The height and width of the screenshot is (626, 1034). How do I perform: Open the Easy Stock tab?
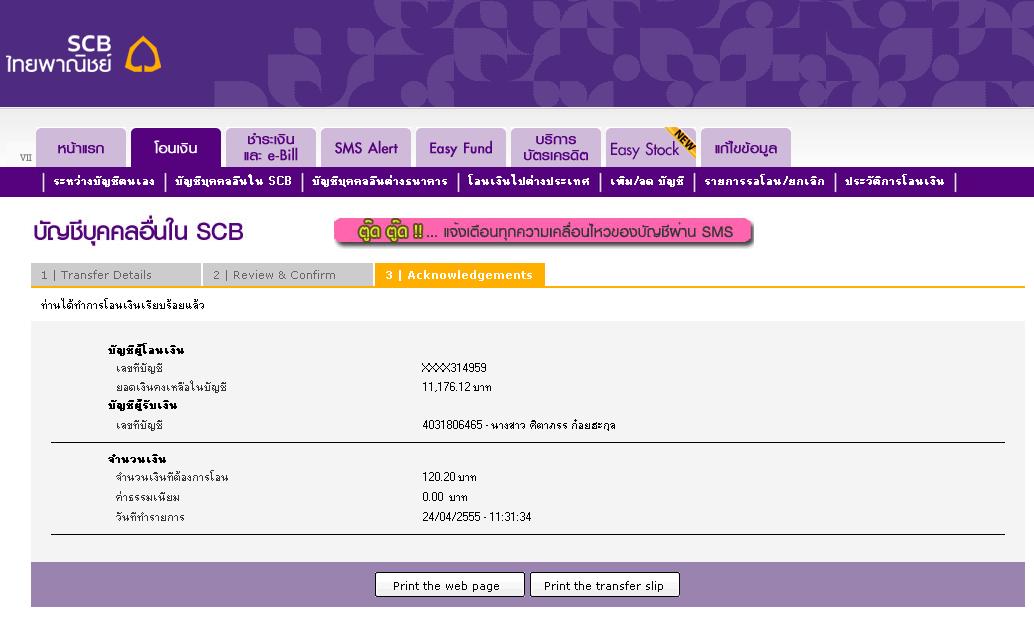(x=651, y=148)
